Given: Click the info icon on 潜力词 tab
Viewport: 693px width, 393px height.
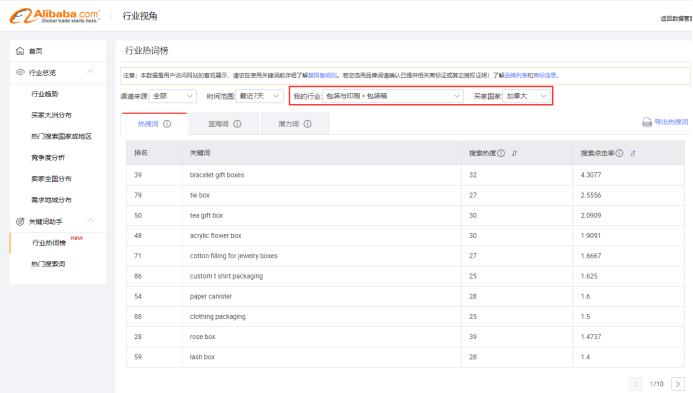Looking at the screenshot, I should point(308,124).
